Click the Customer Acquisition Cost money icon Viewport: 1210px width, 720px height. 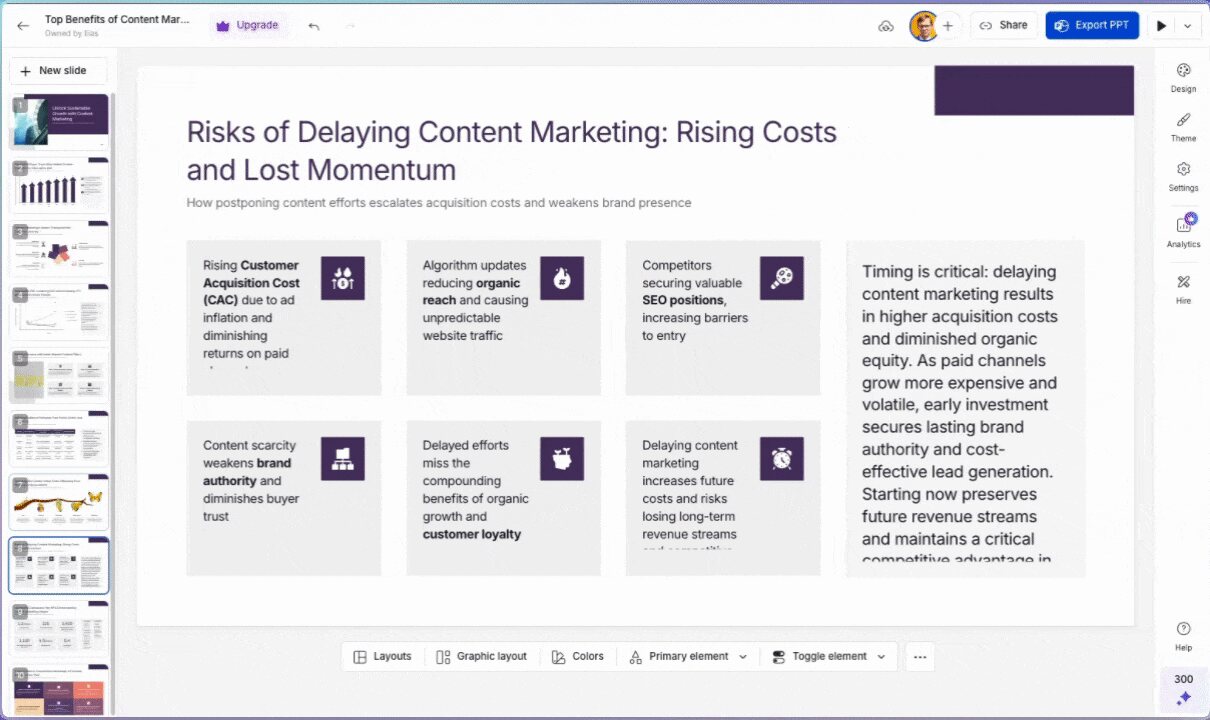click(x=342, y=278)
